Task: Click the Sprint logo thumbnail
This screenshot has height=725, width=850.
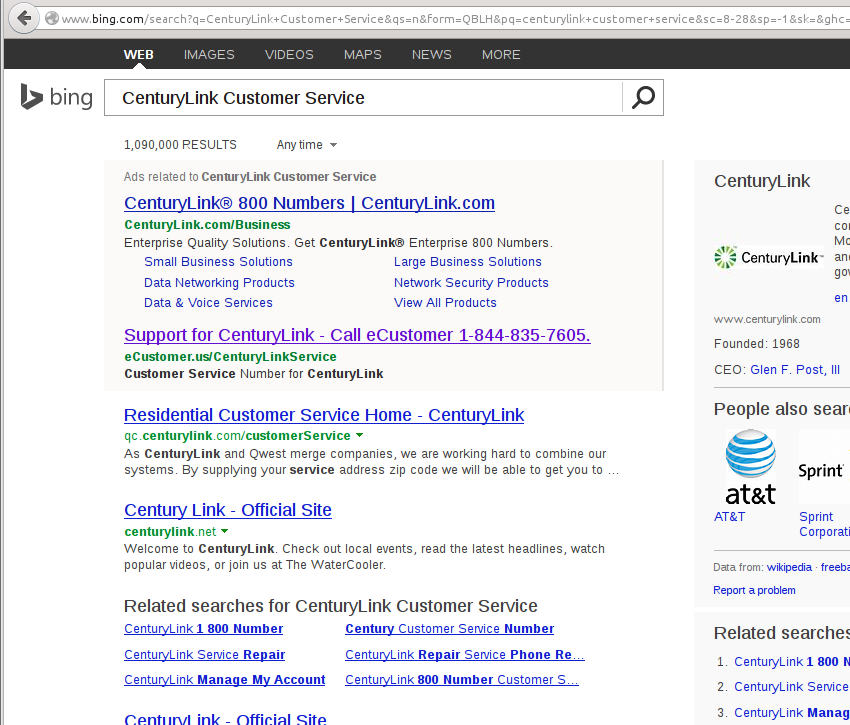Action: click(823, 467)
